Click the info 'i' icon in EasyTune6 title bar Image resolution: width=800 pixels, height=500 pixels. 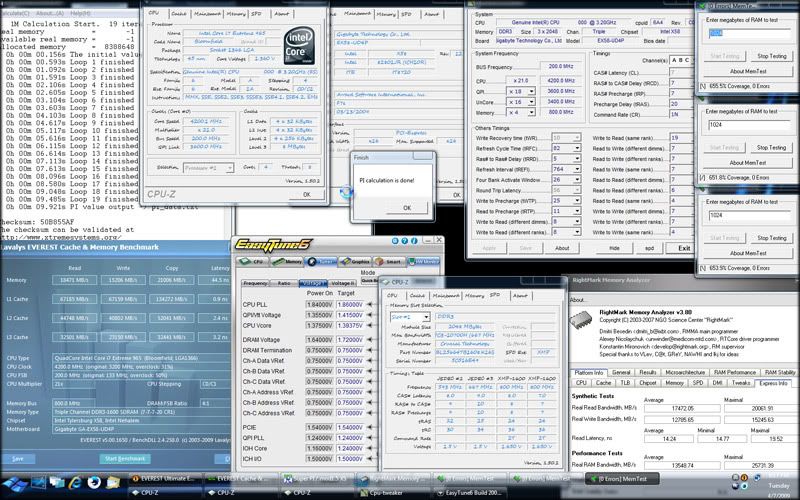coord(414,240)
